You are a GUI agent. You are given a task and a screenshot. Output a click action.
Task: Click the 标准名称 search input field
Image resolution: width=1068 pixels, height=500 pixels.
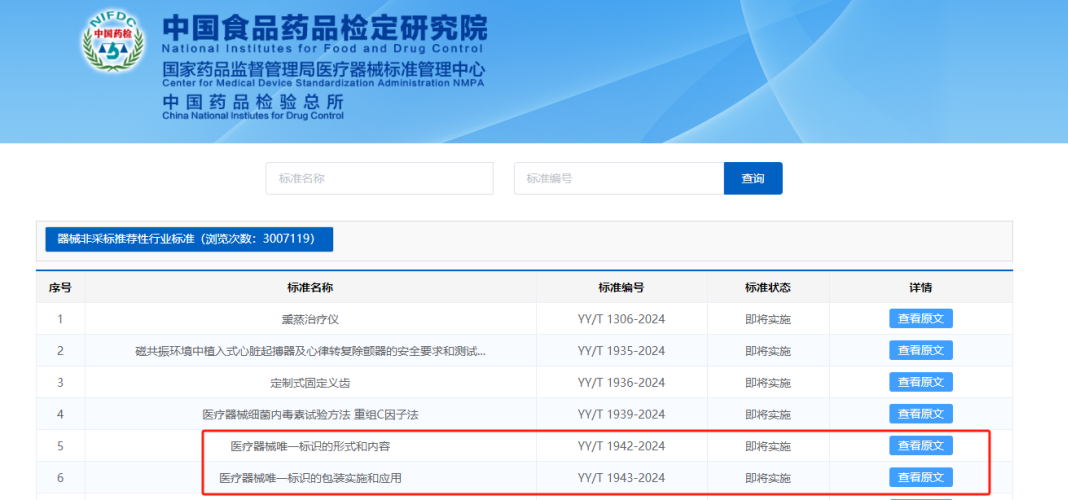point(379,178)
